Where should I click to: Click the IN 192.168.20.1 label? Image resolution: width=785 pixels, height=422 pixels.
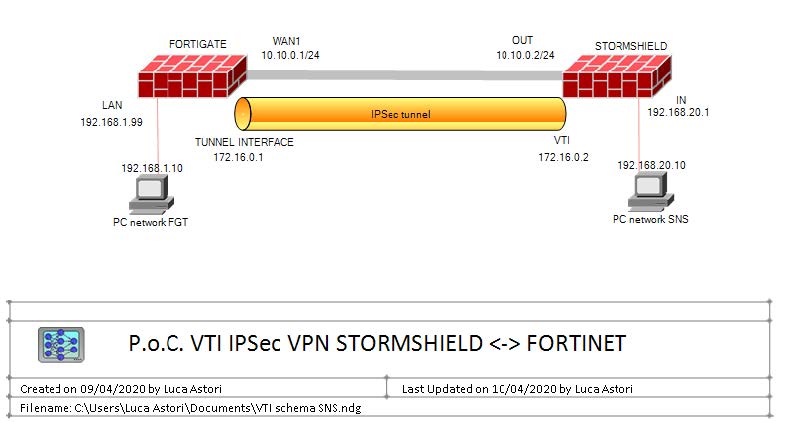point(678,106)
